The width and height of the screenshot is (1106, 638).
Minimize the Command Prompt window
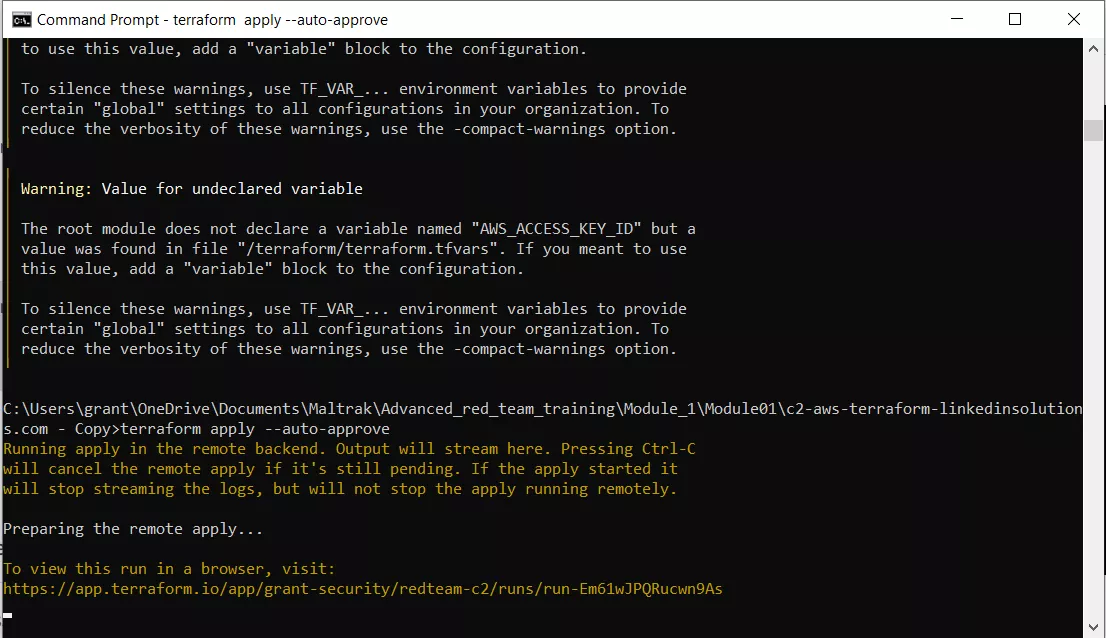coord(956,19)
